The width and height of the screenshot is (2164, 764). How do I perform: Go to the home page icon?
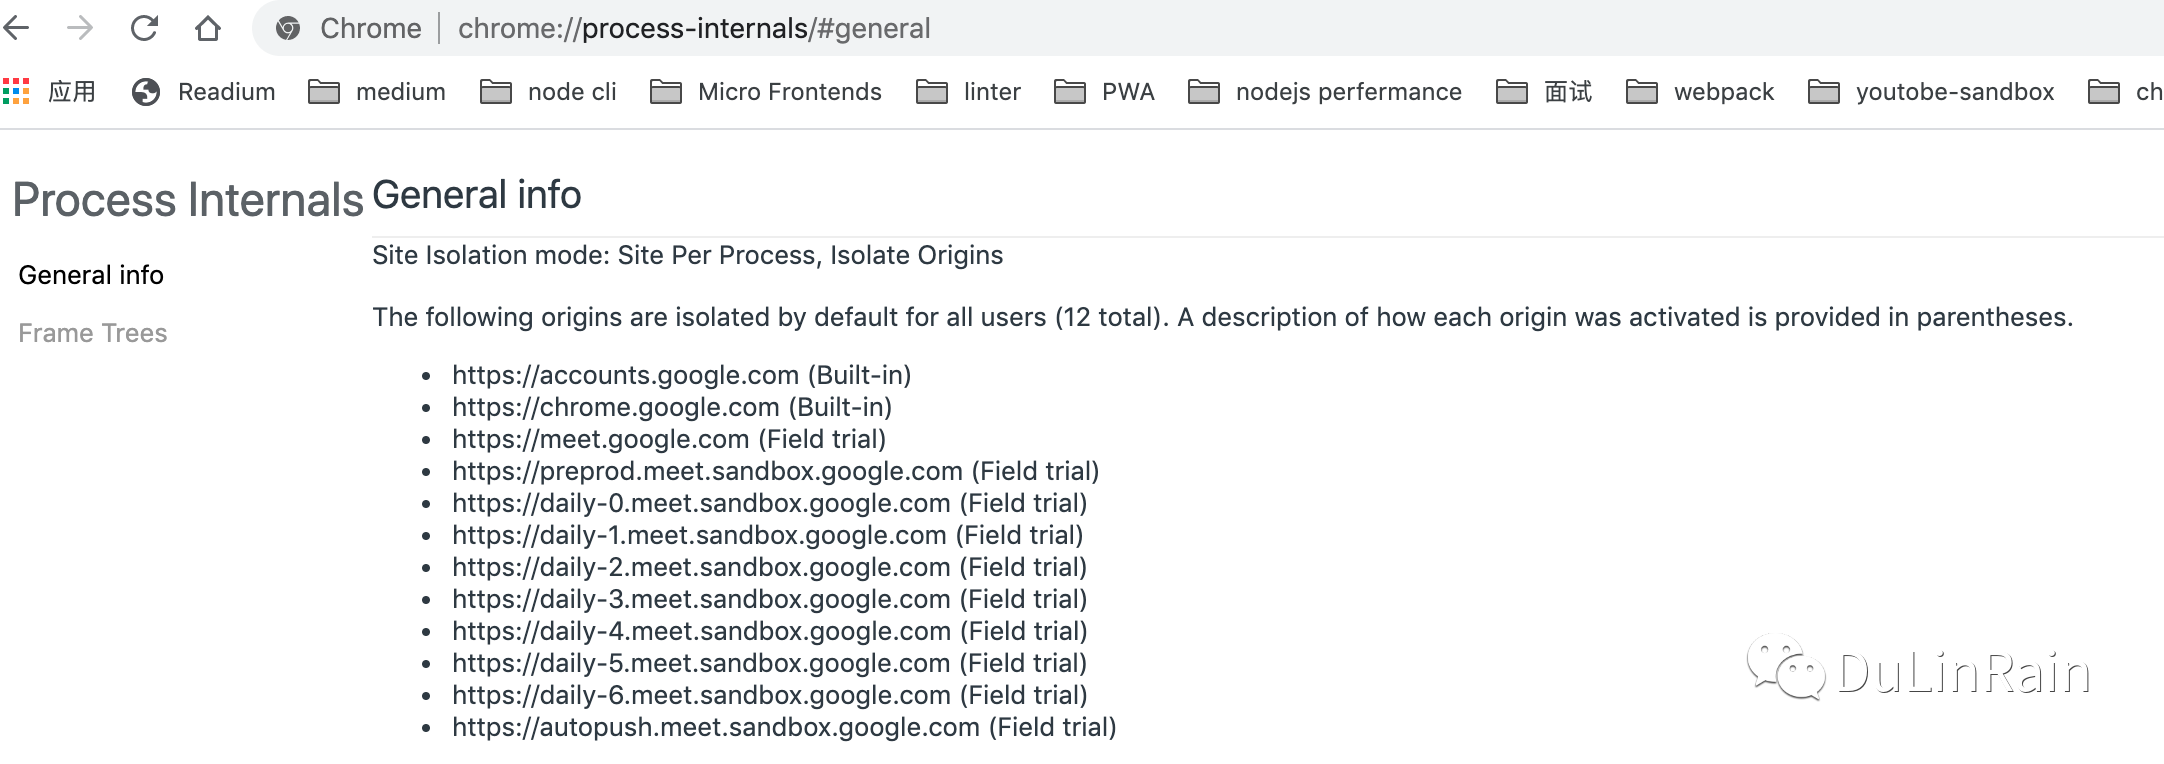coord(208,28)
